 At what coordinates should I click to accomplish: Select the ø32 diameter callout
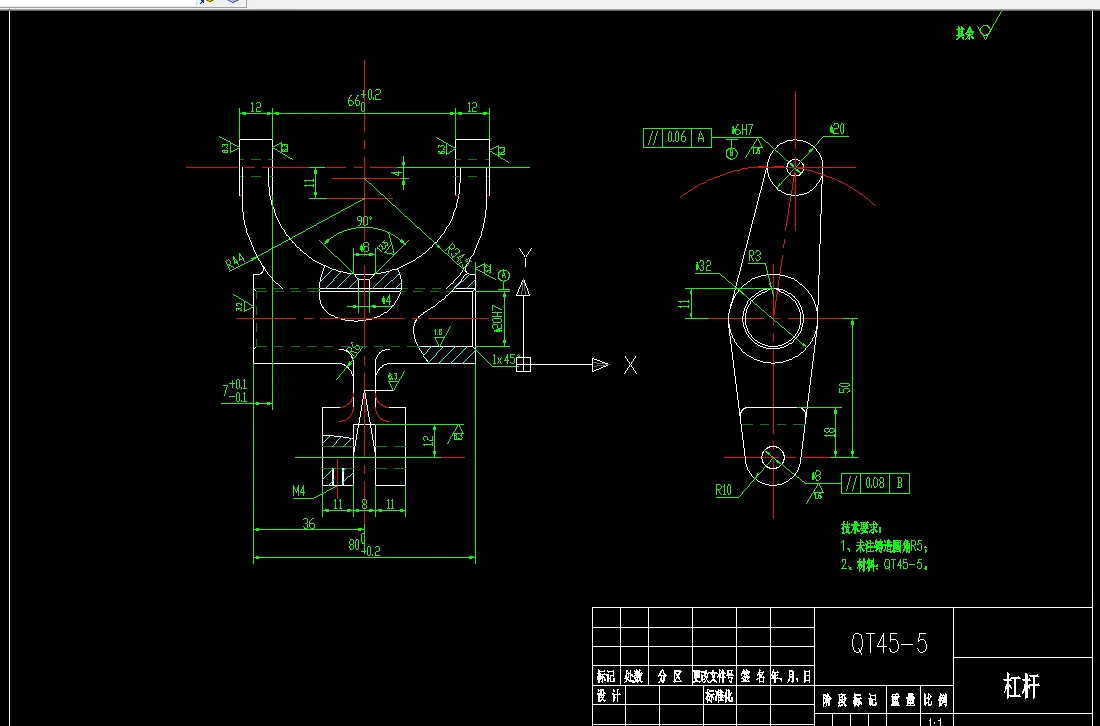click(703, 266)
